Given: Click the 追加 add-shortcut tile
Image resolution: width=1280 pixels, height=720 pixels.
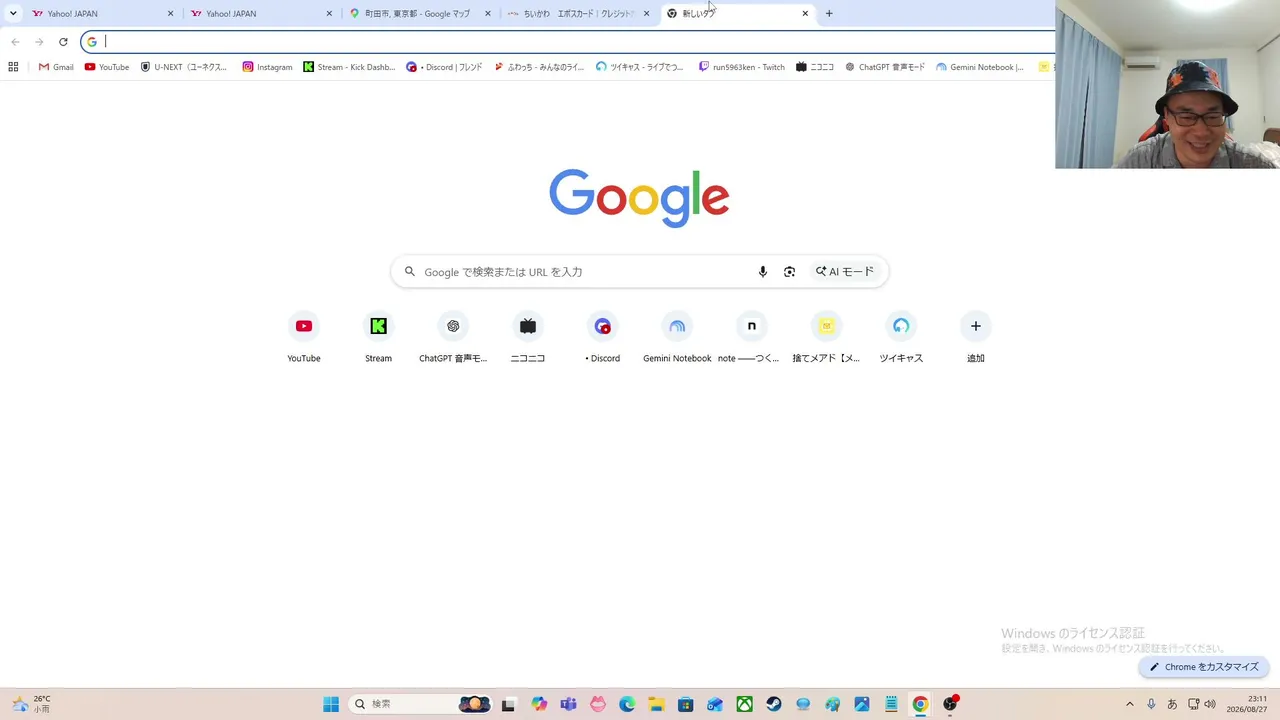Looking at the screenshot, I should pyautogui.click(x=976, y=337).
